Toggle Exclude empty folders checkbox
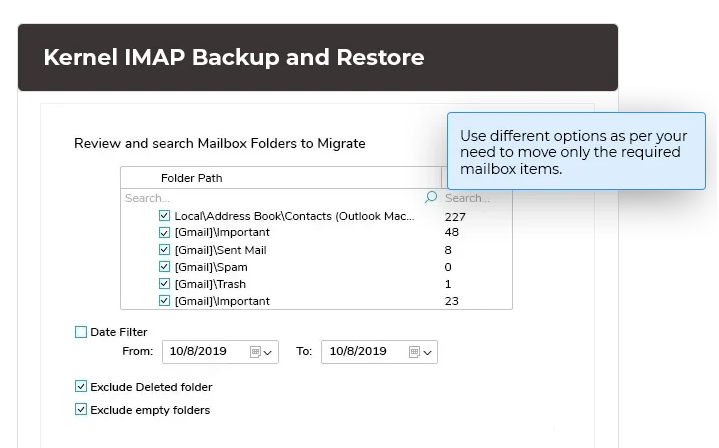 [81, 409]
